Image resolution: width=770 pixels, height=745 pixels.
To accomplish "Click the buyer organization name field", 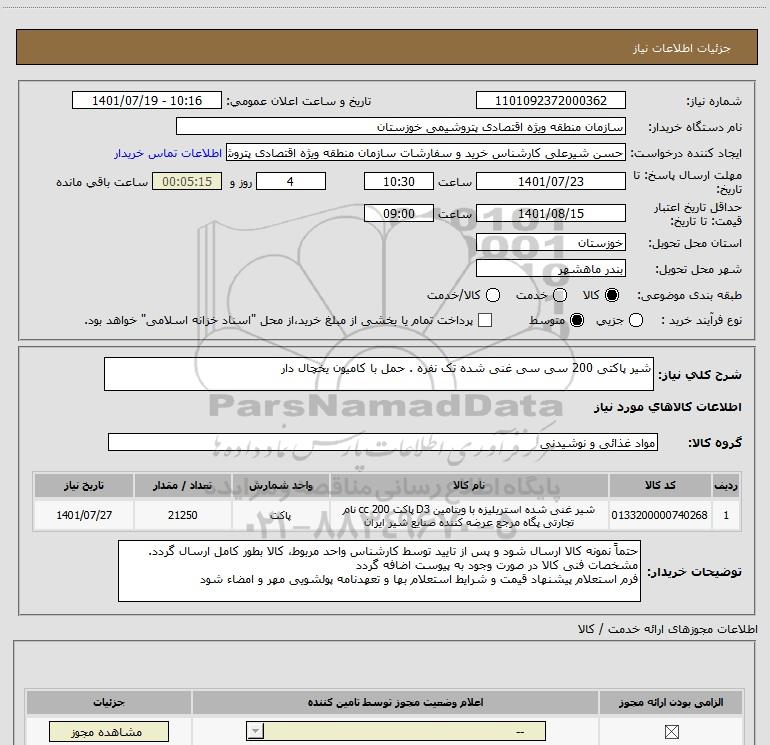I will [401, 127].
